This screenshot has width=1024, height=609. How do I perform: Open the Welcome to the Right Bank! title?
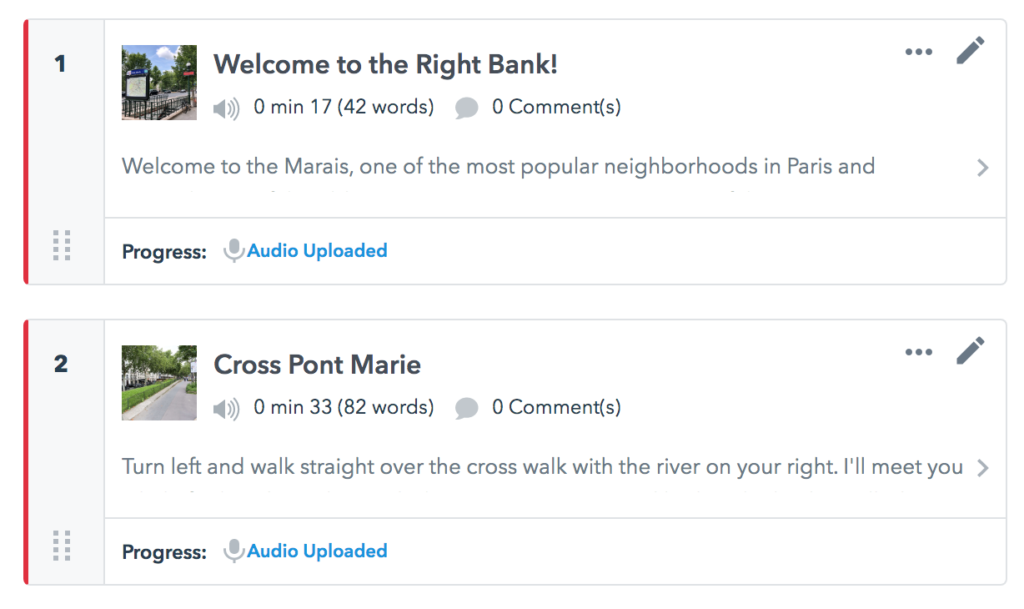(x=385, y=65)
